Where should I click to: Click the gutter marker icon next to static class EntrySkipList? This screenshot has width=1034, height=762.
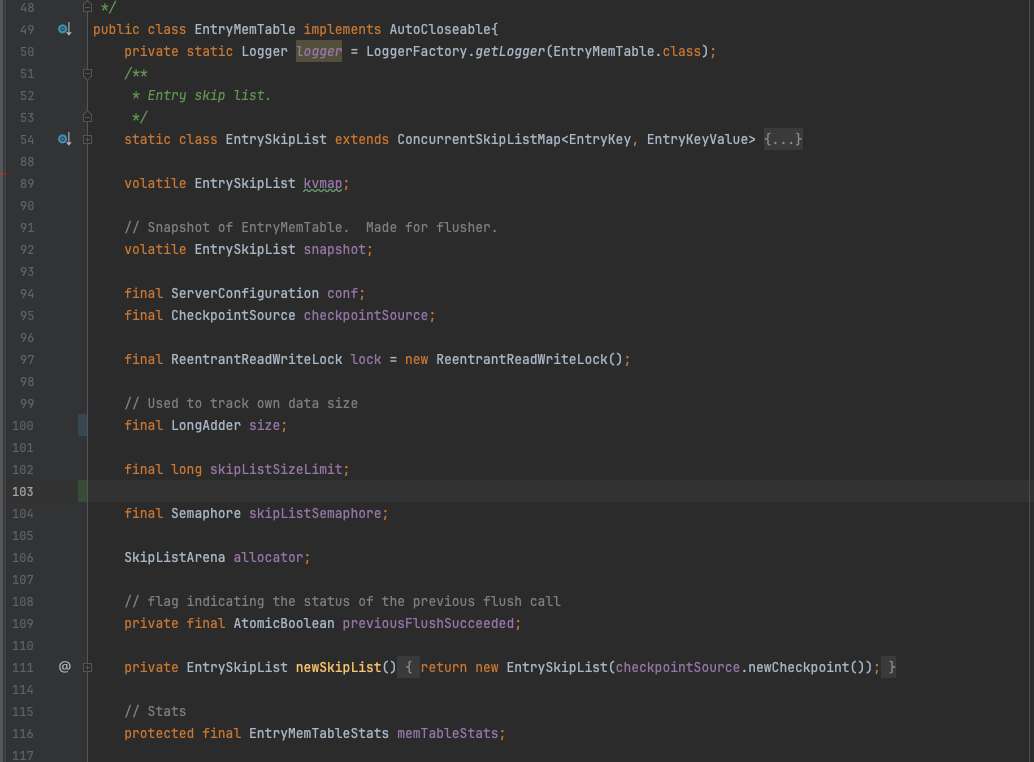click(64, 139)
